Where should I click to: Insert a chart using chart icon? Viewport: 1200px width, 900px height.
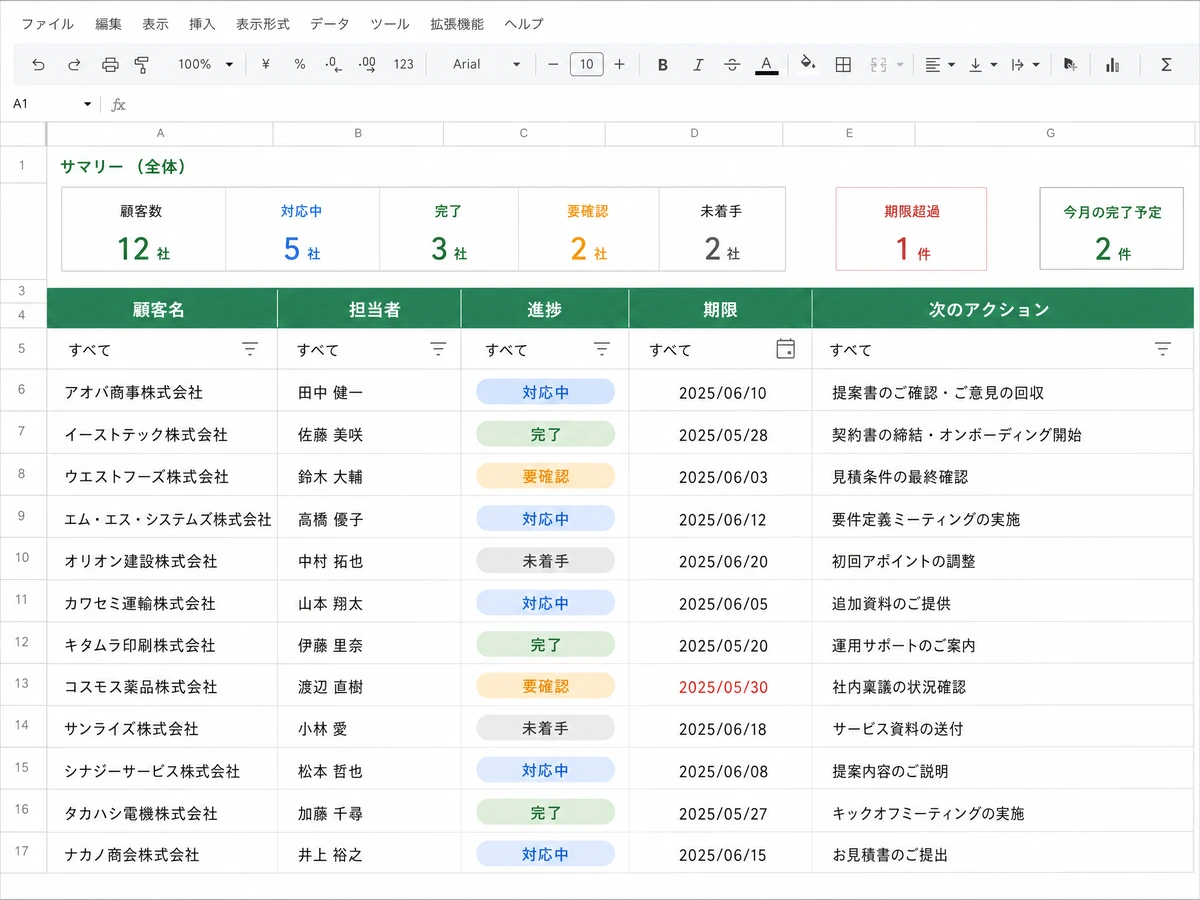[x=1112, y=64]
